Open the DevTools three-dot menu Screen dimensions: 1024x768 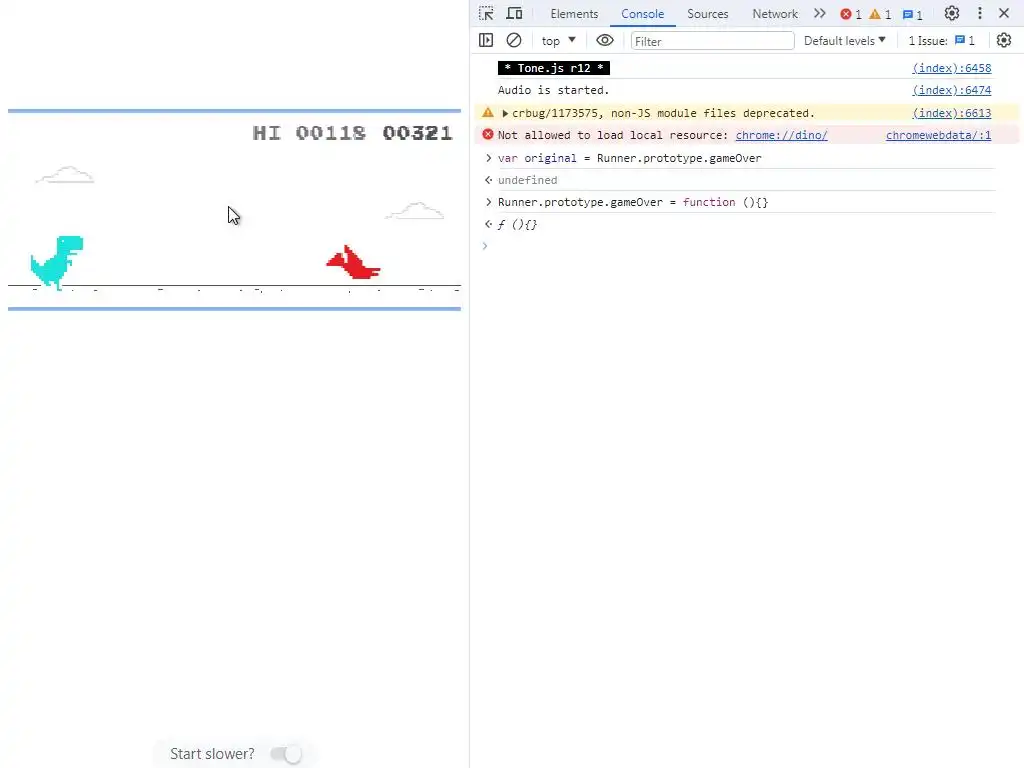click(980, 13)
